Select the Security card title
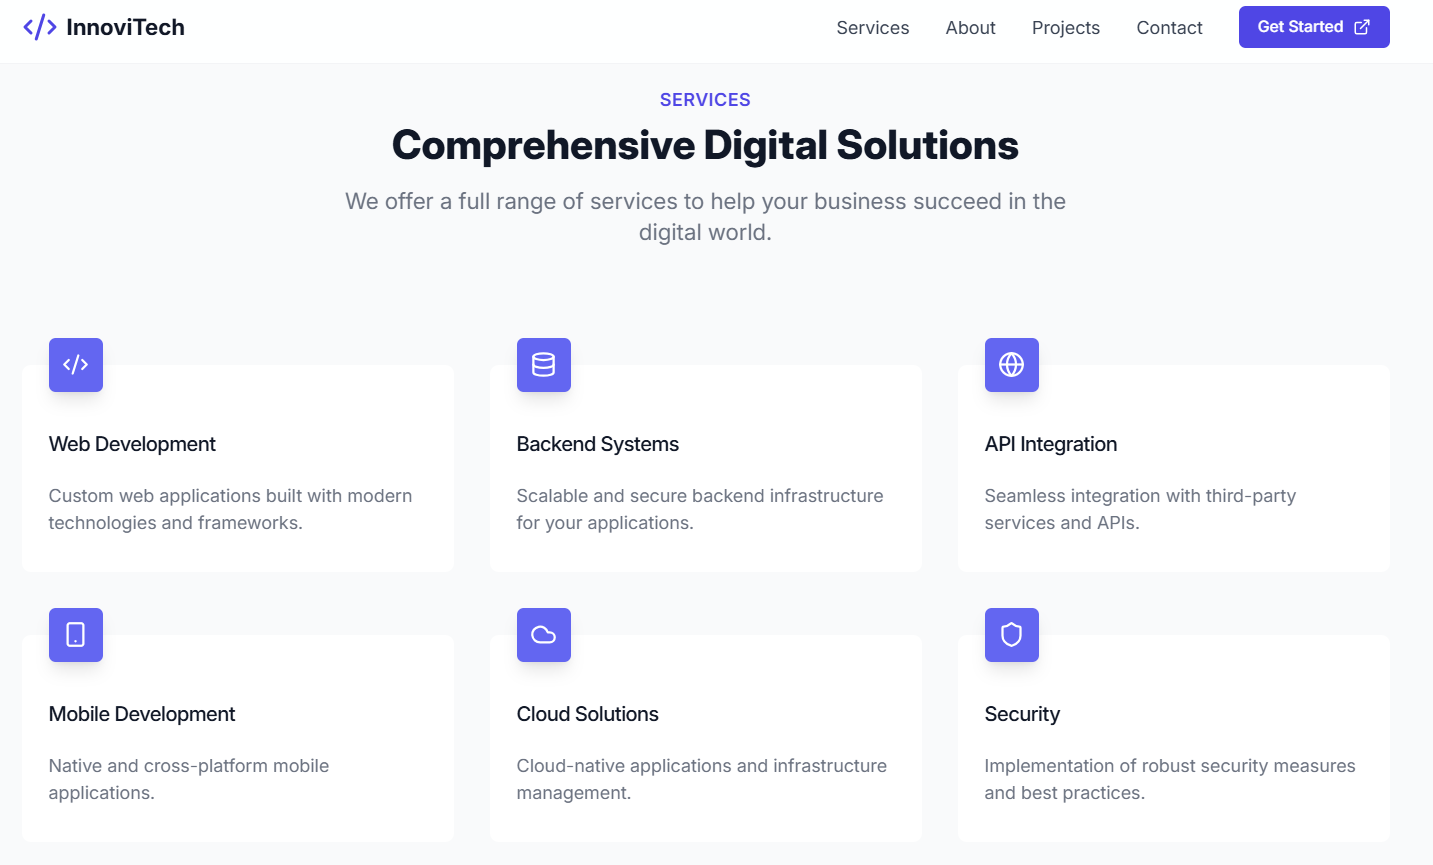Screen dimensions: 1433x865 click(x=1022, y=714)
